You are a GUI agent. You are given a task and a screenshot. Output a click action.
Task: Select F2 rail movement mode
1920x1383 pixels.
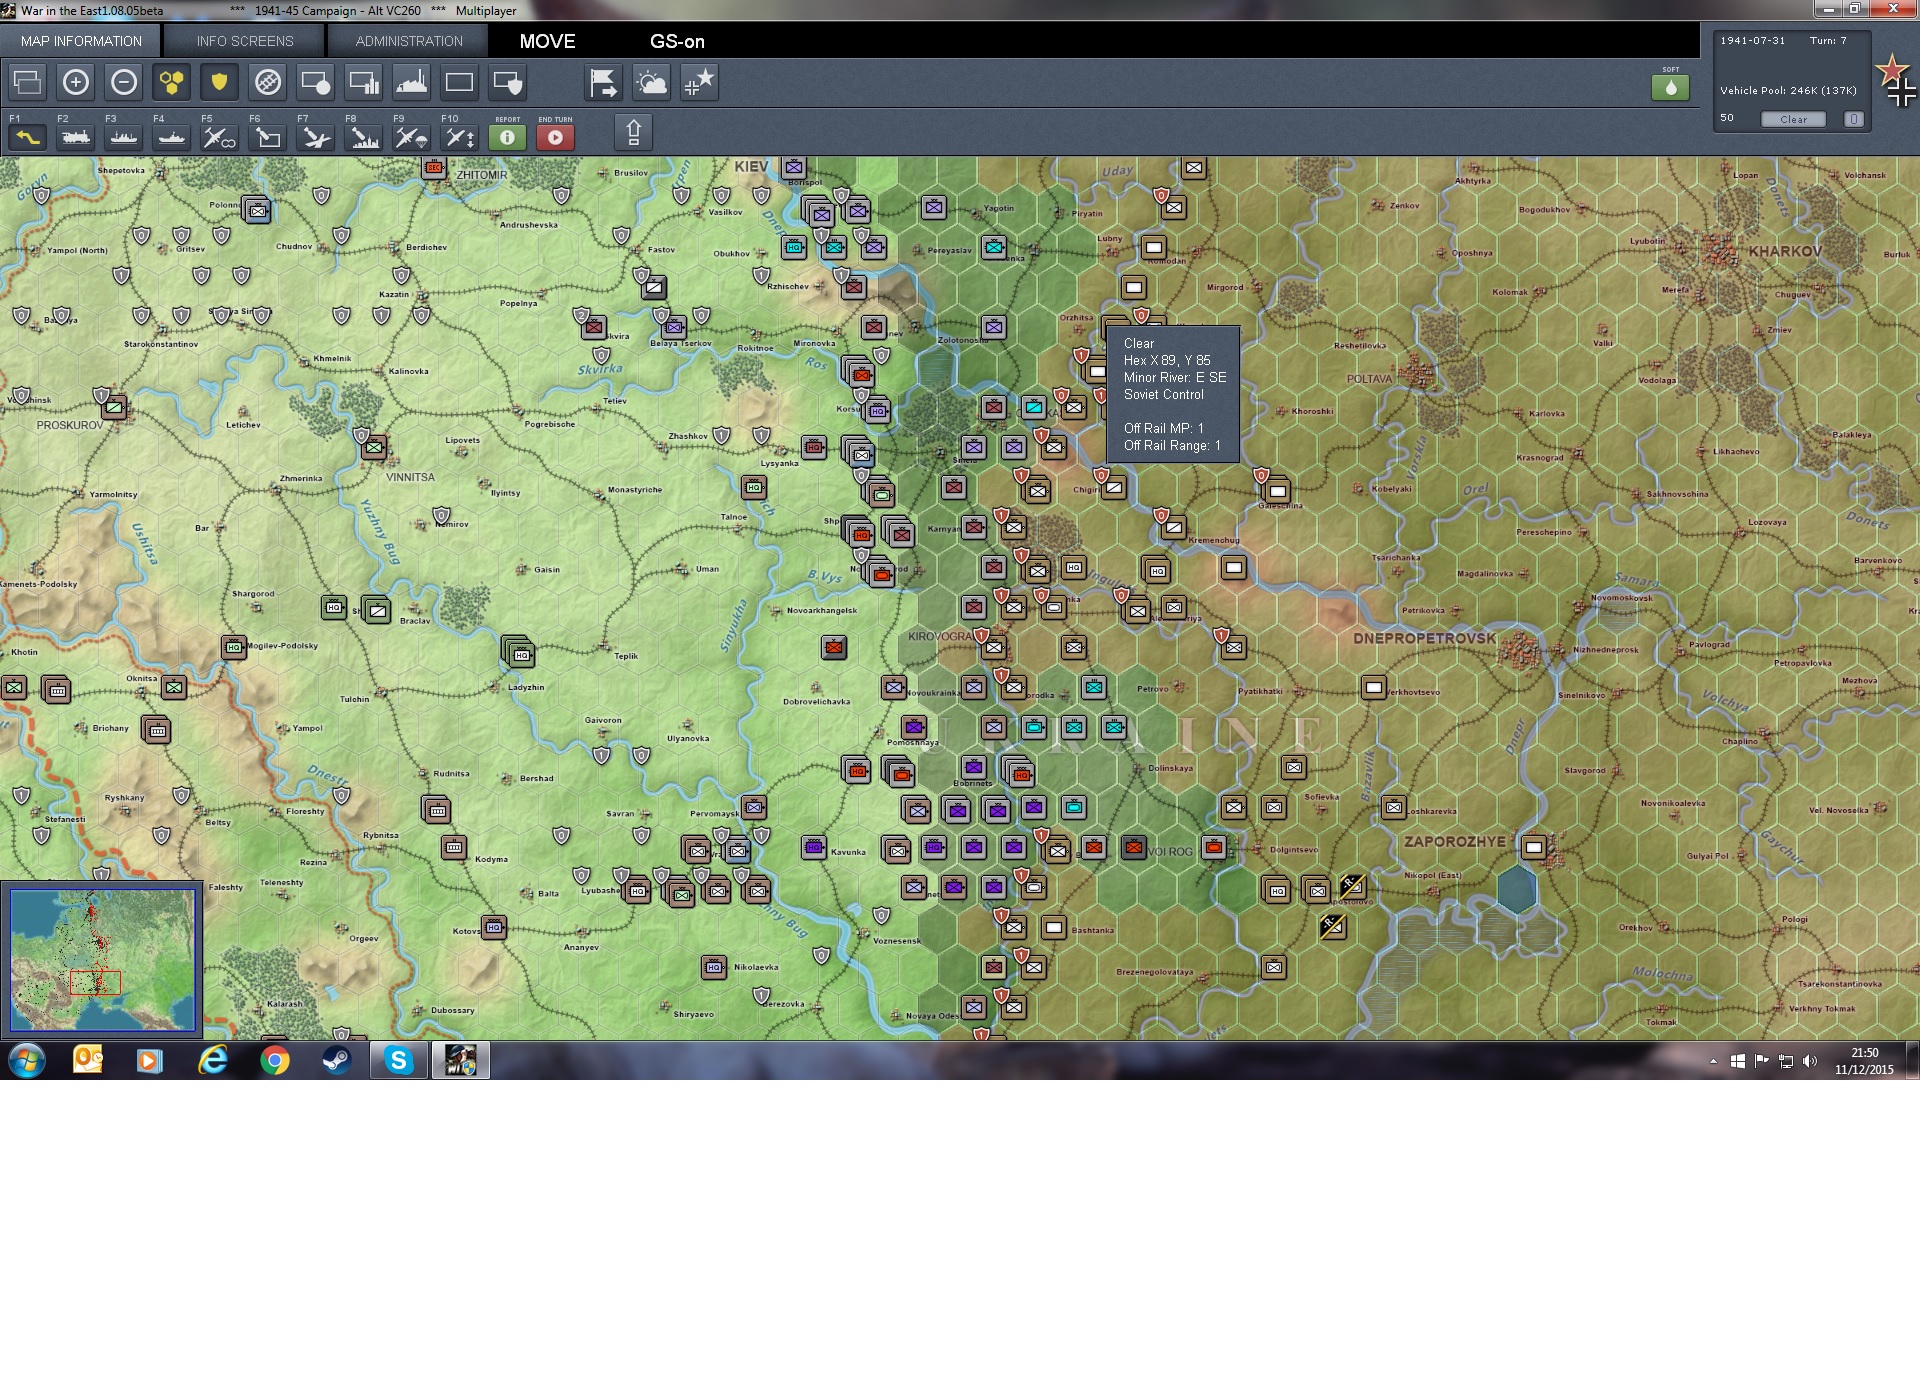pyautogui.click(x=76, y=137)
